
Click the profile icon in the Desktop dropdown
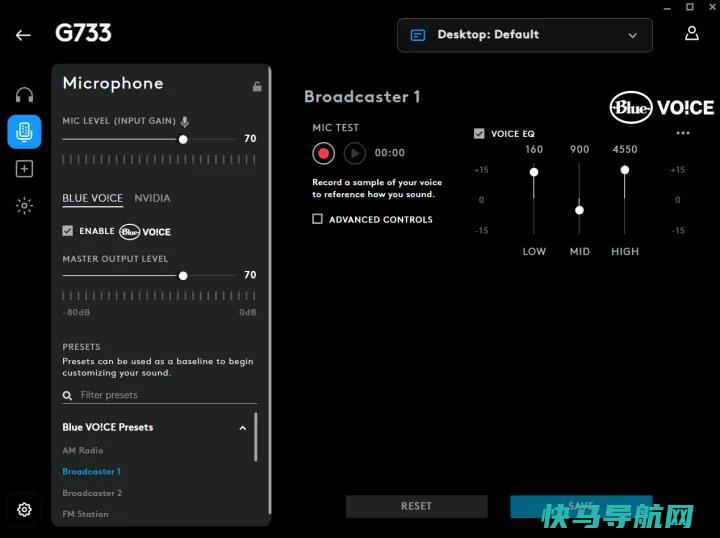(417, 35)
